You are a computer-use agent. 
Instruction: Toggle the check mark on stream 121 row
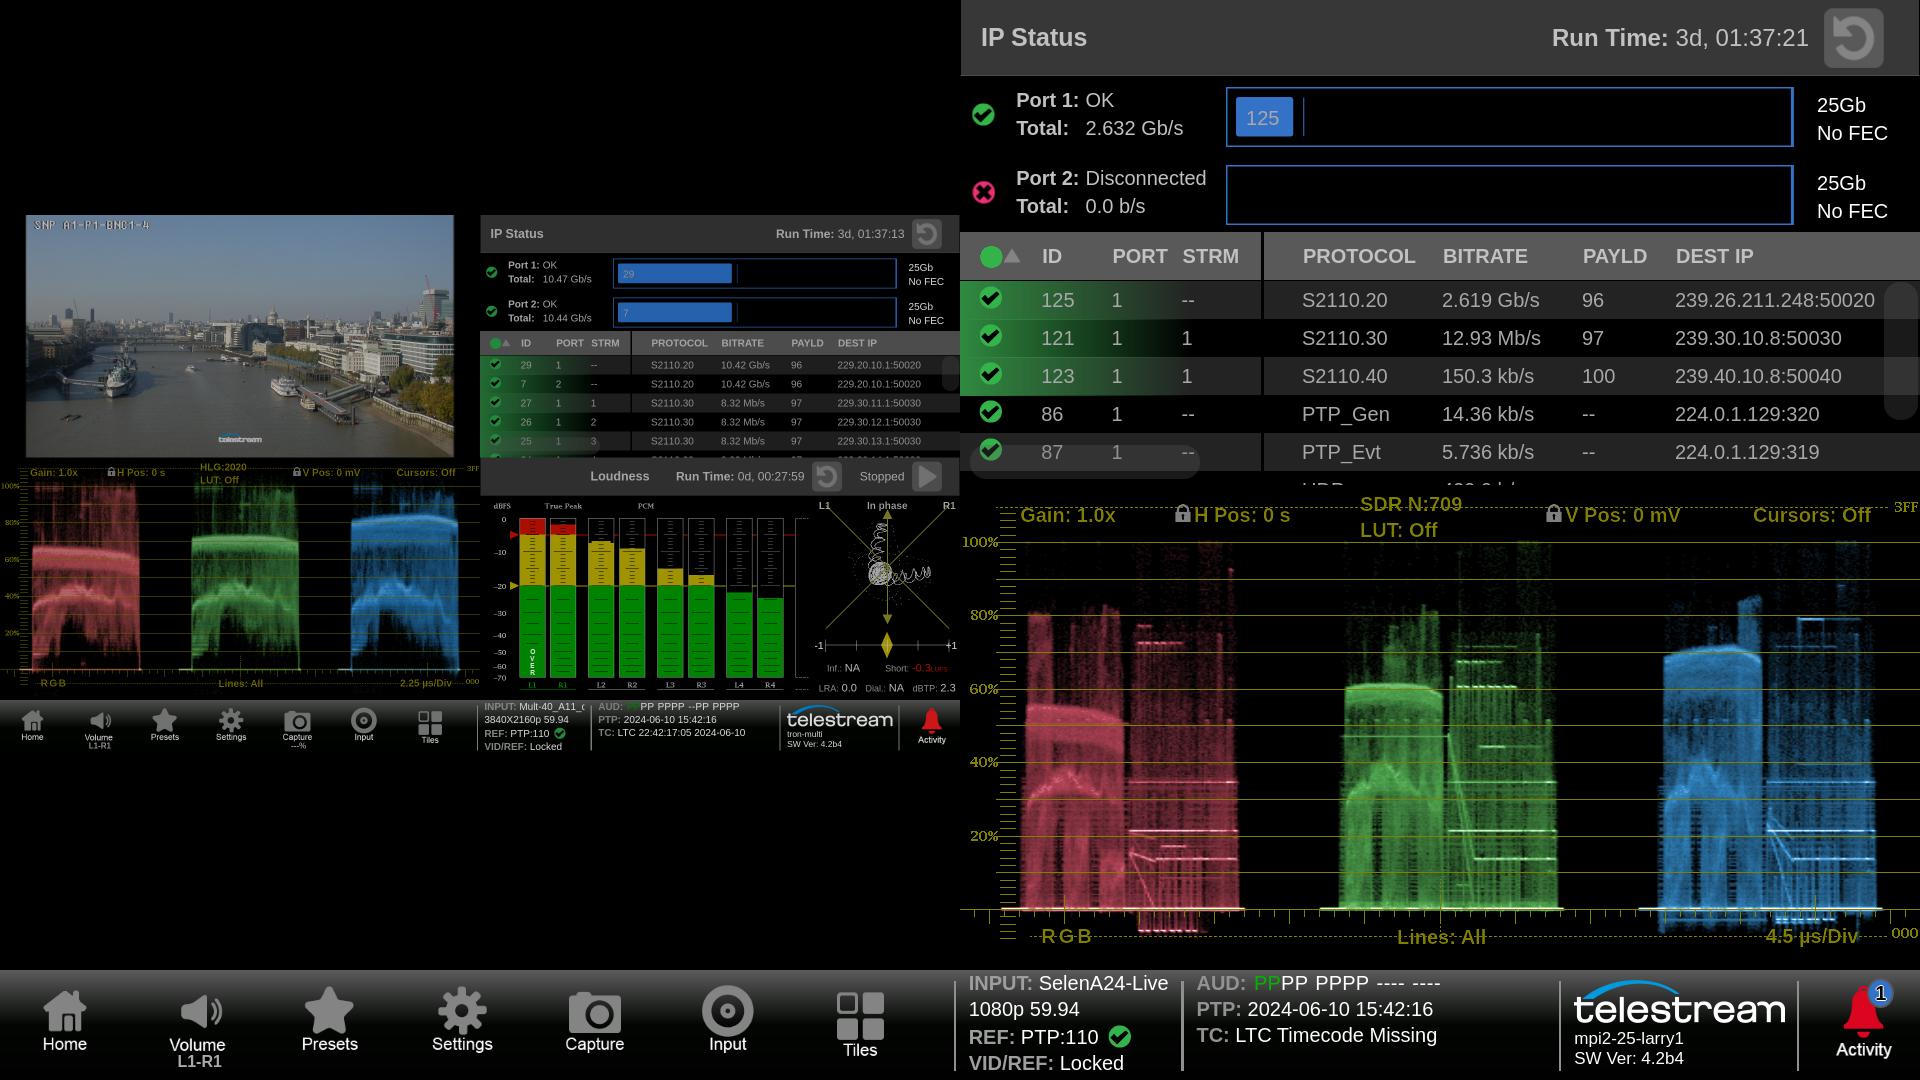pos(990,336)
